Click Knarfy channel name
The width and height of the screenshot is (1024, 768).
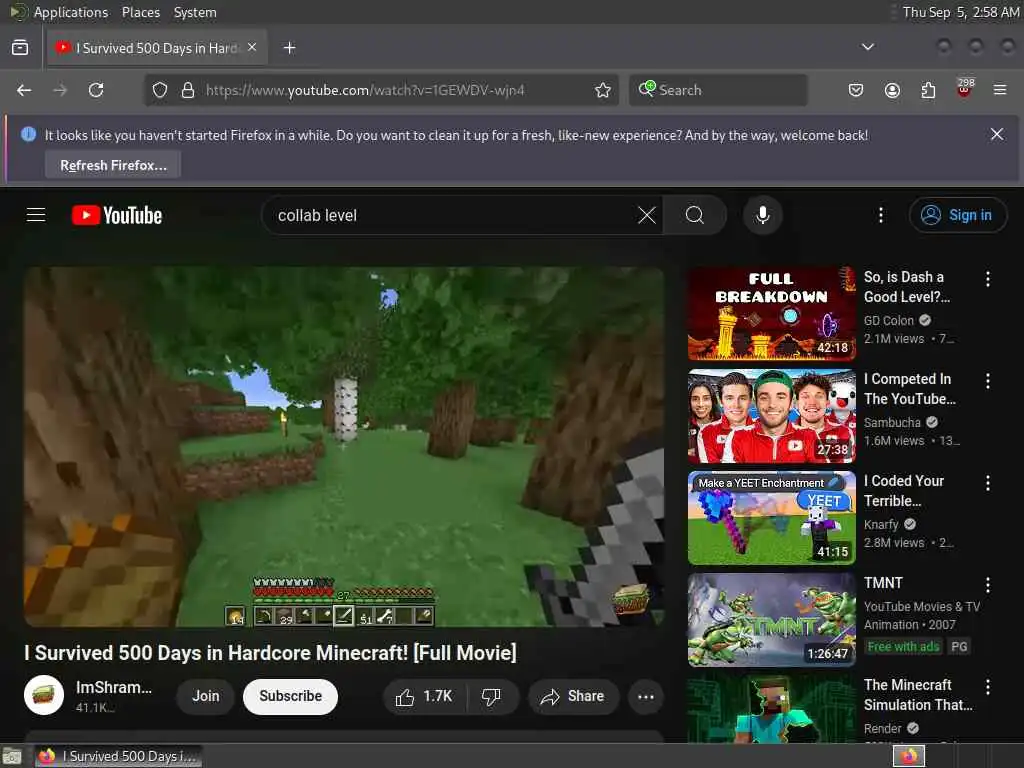coord(881,524)
